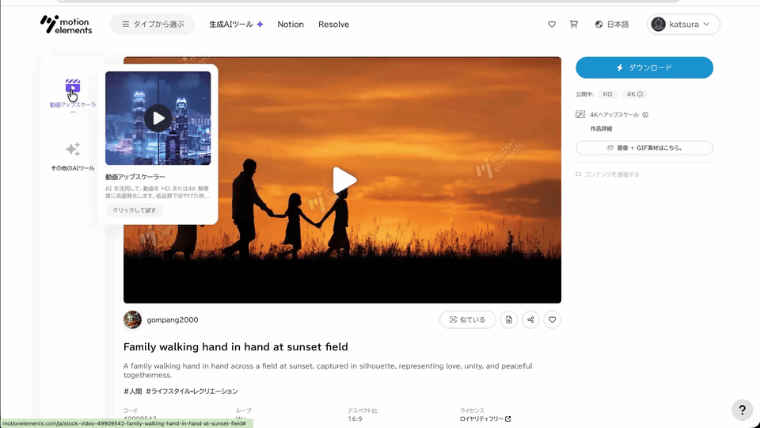The width and height of the screenshot is (760, 428).
Task: Click the document icon beside share
Action: pos(508,320)
